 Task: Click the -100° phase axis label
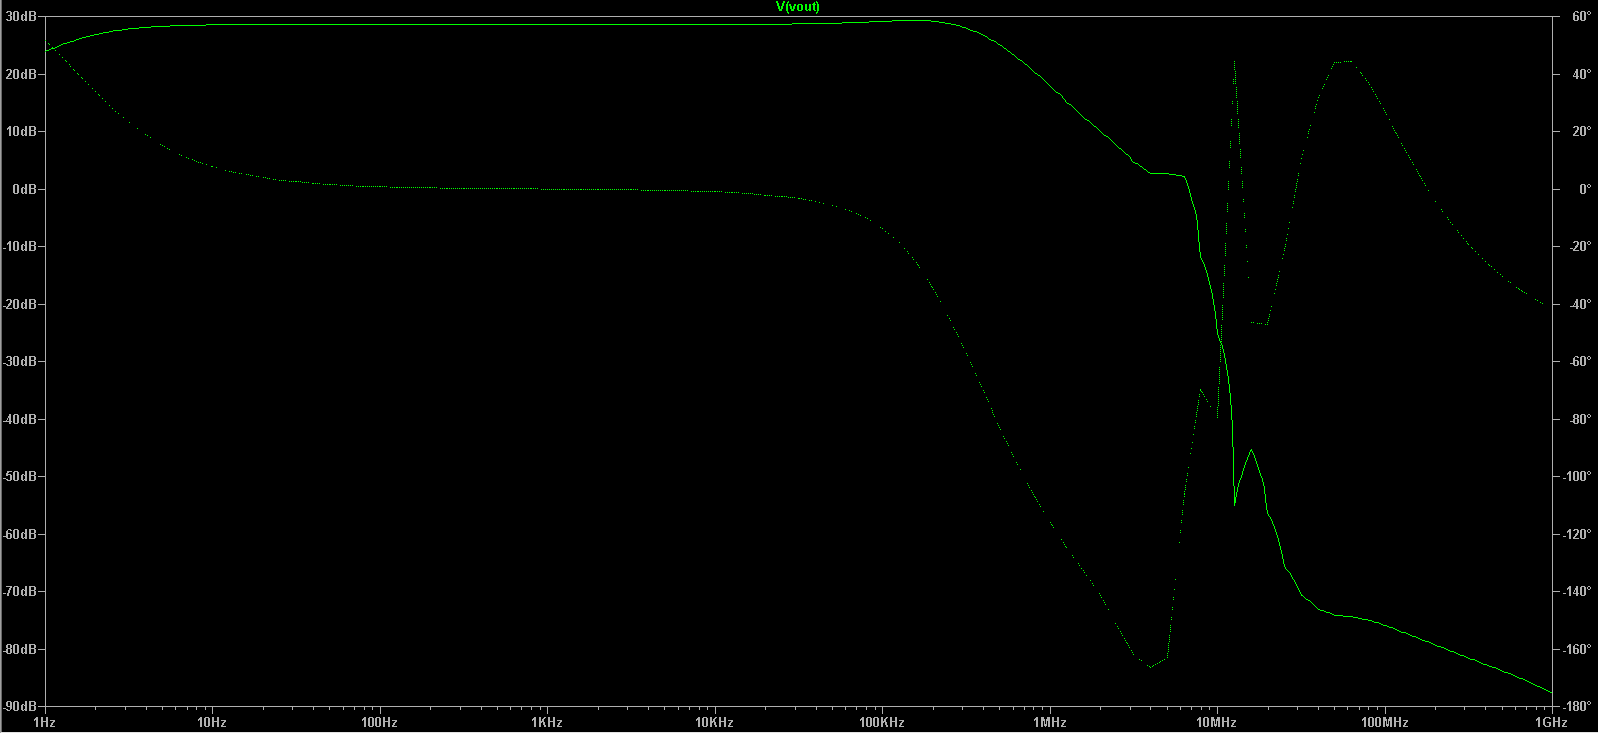[1576, 477]
